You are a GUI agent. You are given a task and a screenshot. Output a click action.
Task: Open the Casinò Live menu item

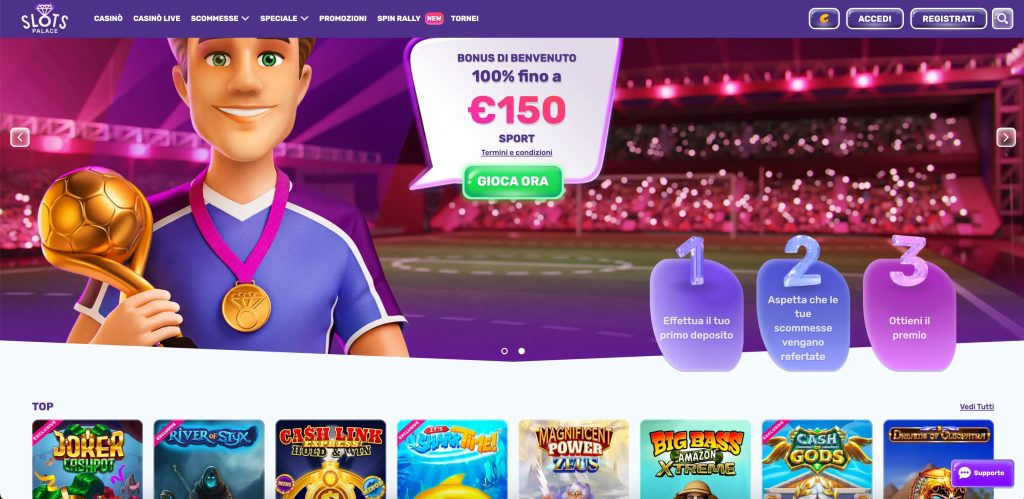157,18
